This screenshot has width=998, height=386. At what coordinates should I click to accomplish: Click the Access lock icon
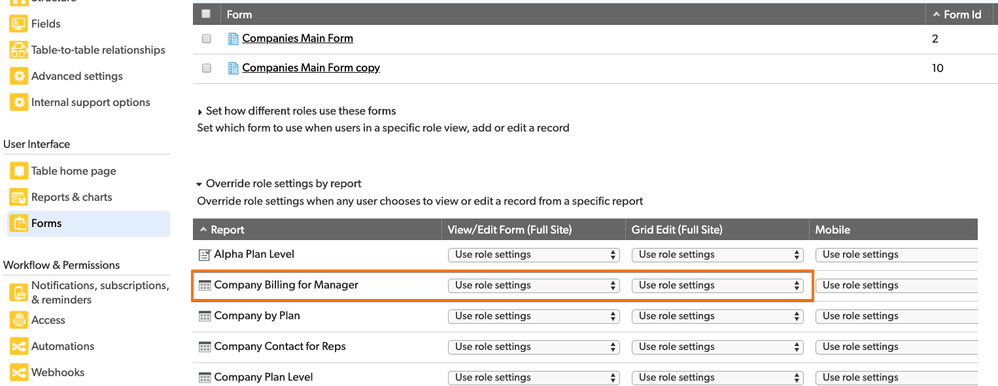coord(18,320)
